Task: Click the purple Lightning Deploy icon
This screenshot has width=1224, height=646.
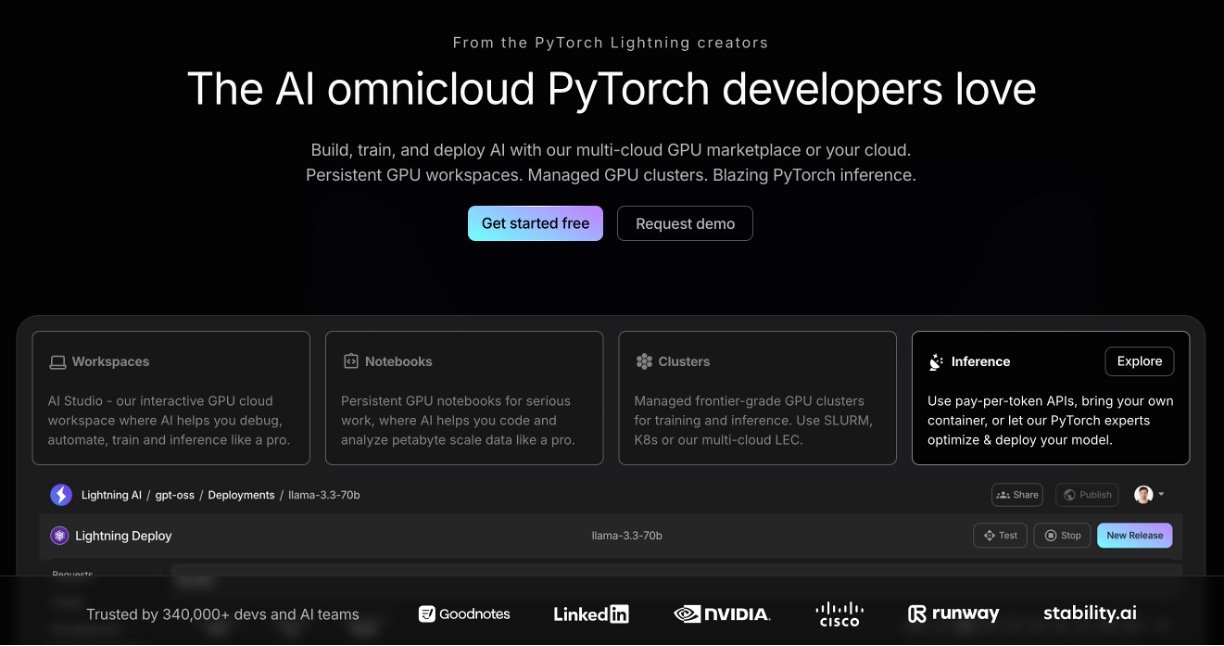Action: 59,536
